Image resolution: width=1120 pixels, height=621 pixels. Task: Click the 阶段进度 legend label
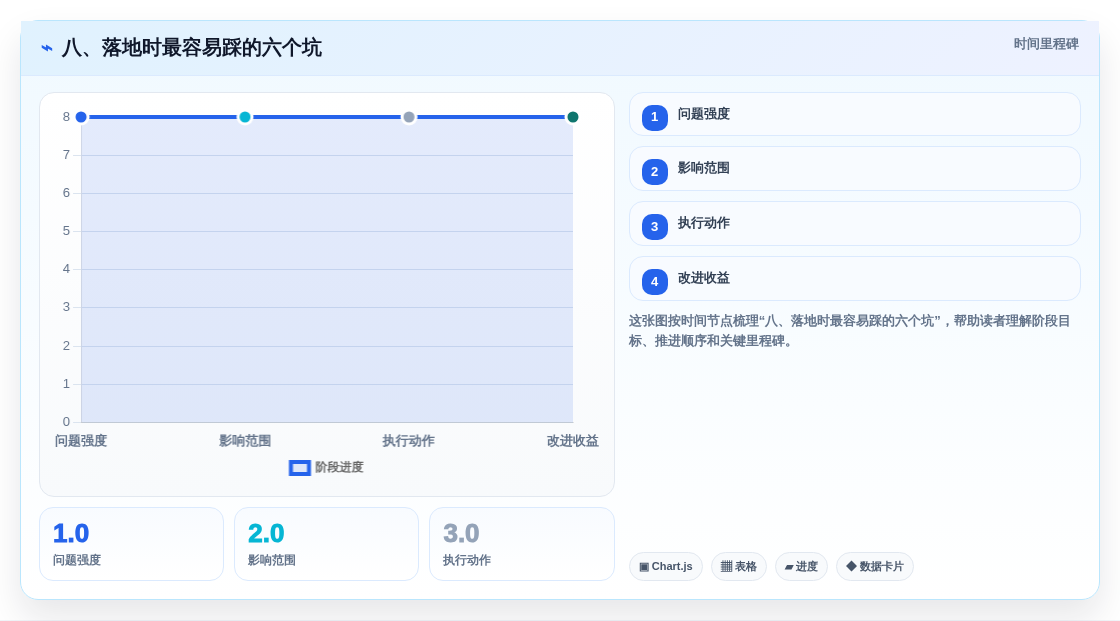click(x=339, y=467)
